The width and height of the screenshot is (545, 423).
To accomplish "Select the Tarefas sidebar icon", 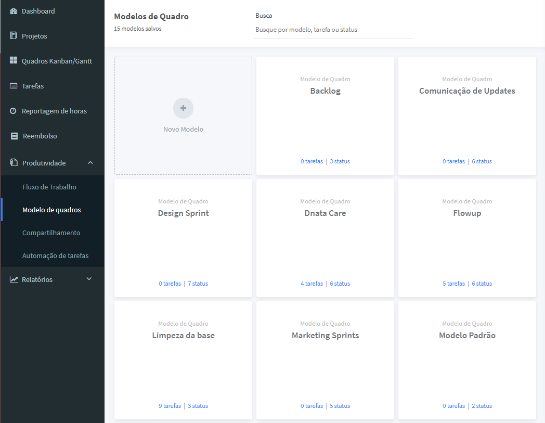I will coord(14,86).
